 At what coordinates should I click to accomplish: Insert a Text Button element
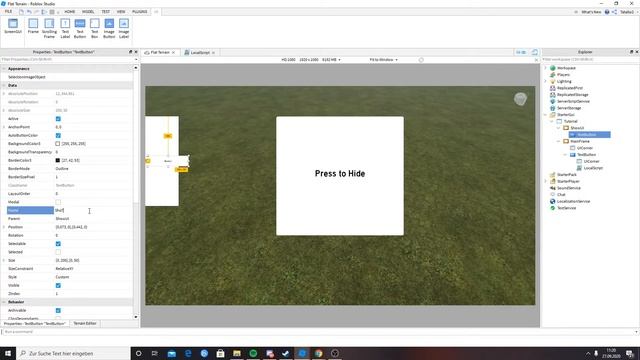coord(80,29)
